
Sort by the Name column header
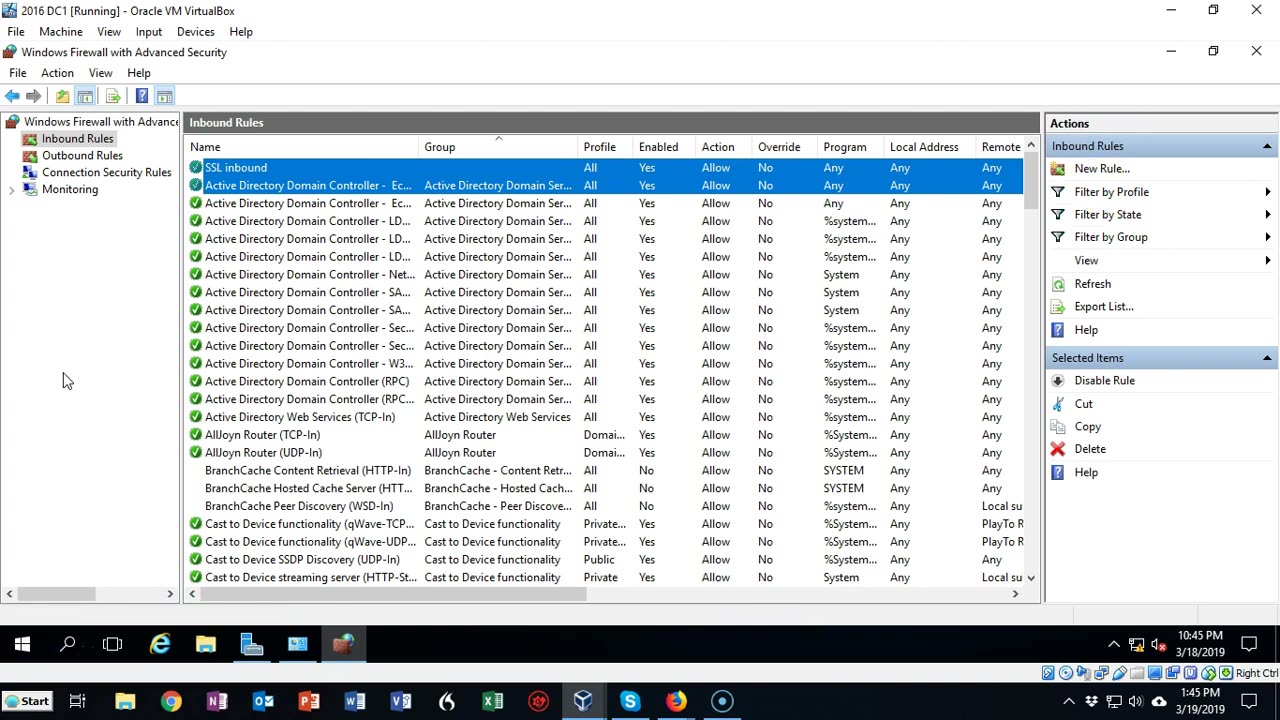(x=303, y=147)
